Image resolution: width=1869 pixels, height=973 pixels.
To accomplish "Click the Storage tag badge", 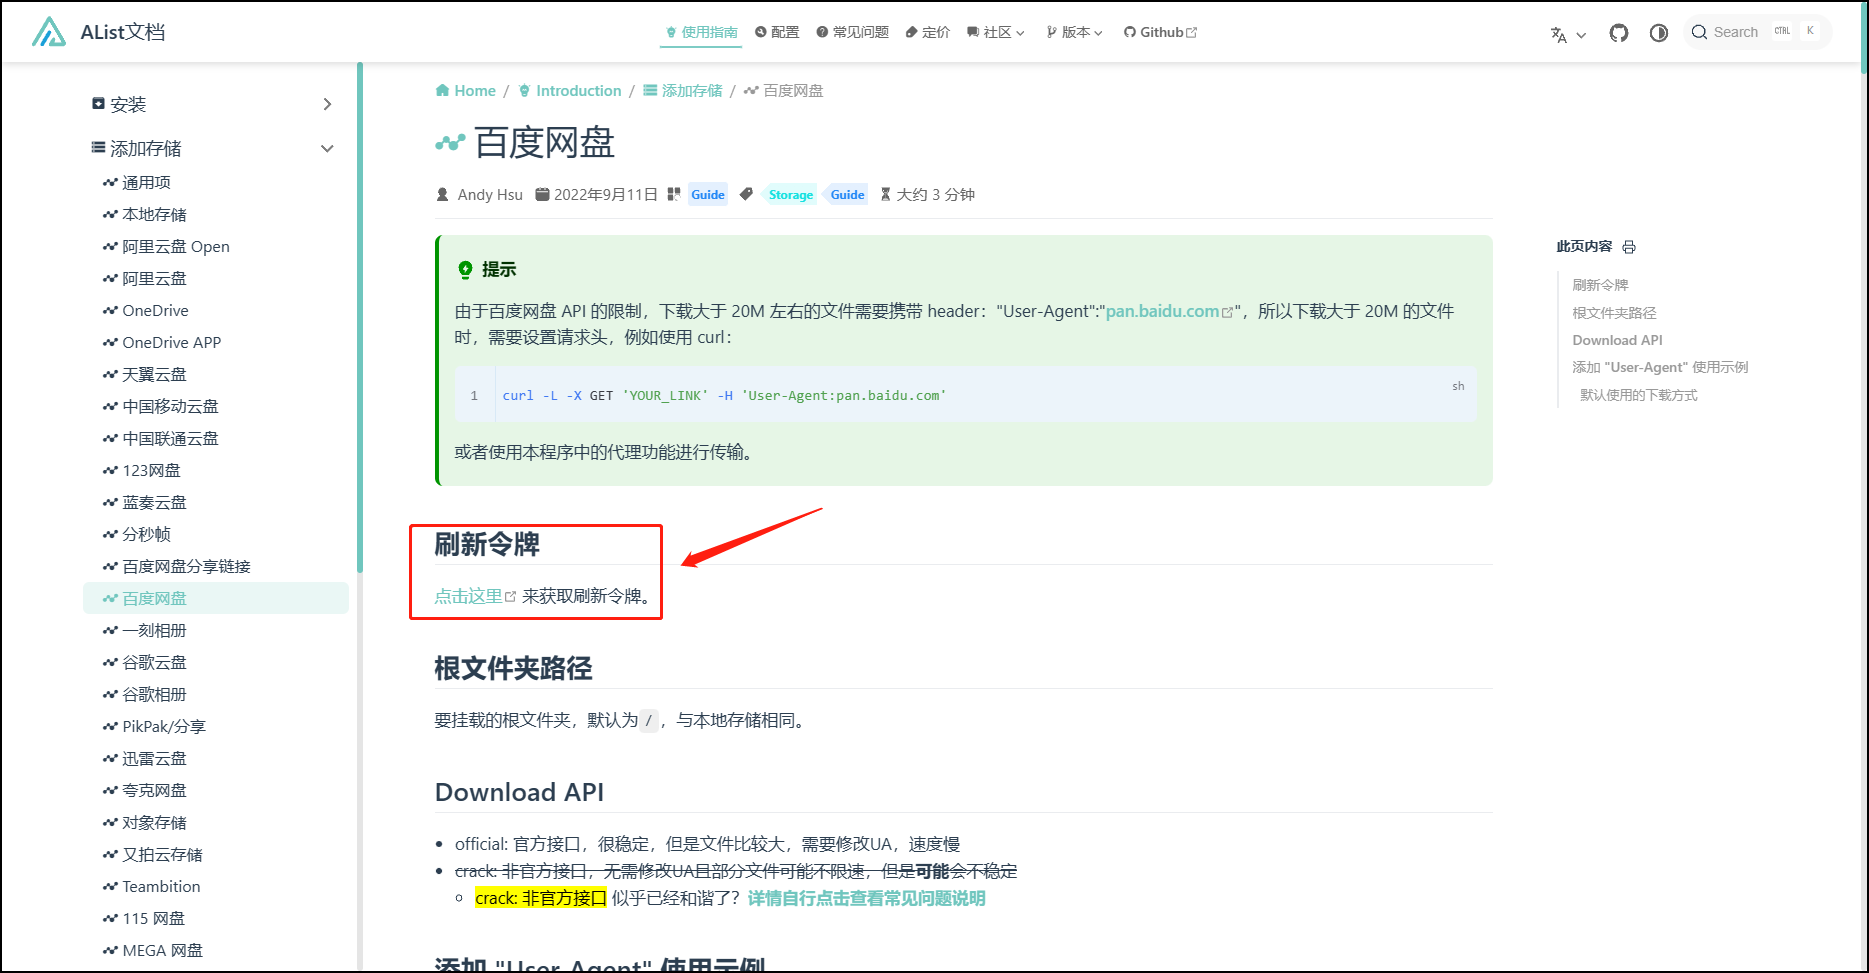I will [790, 195].
